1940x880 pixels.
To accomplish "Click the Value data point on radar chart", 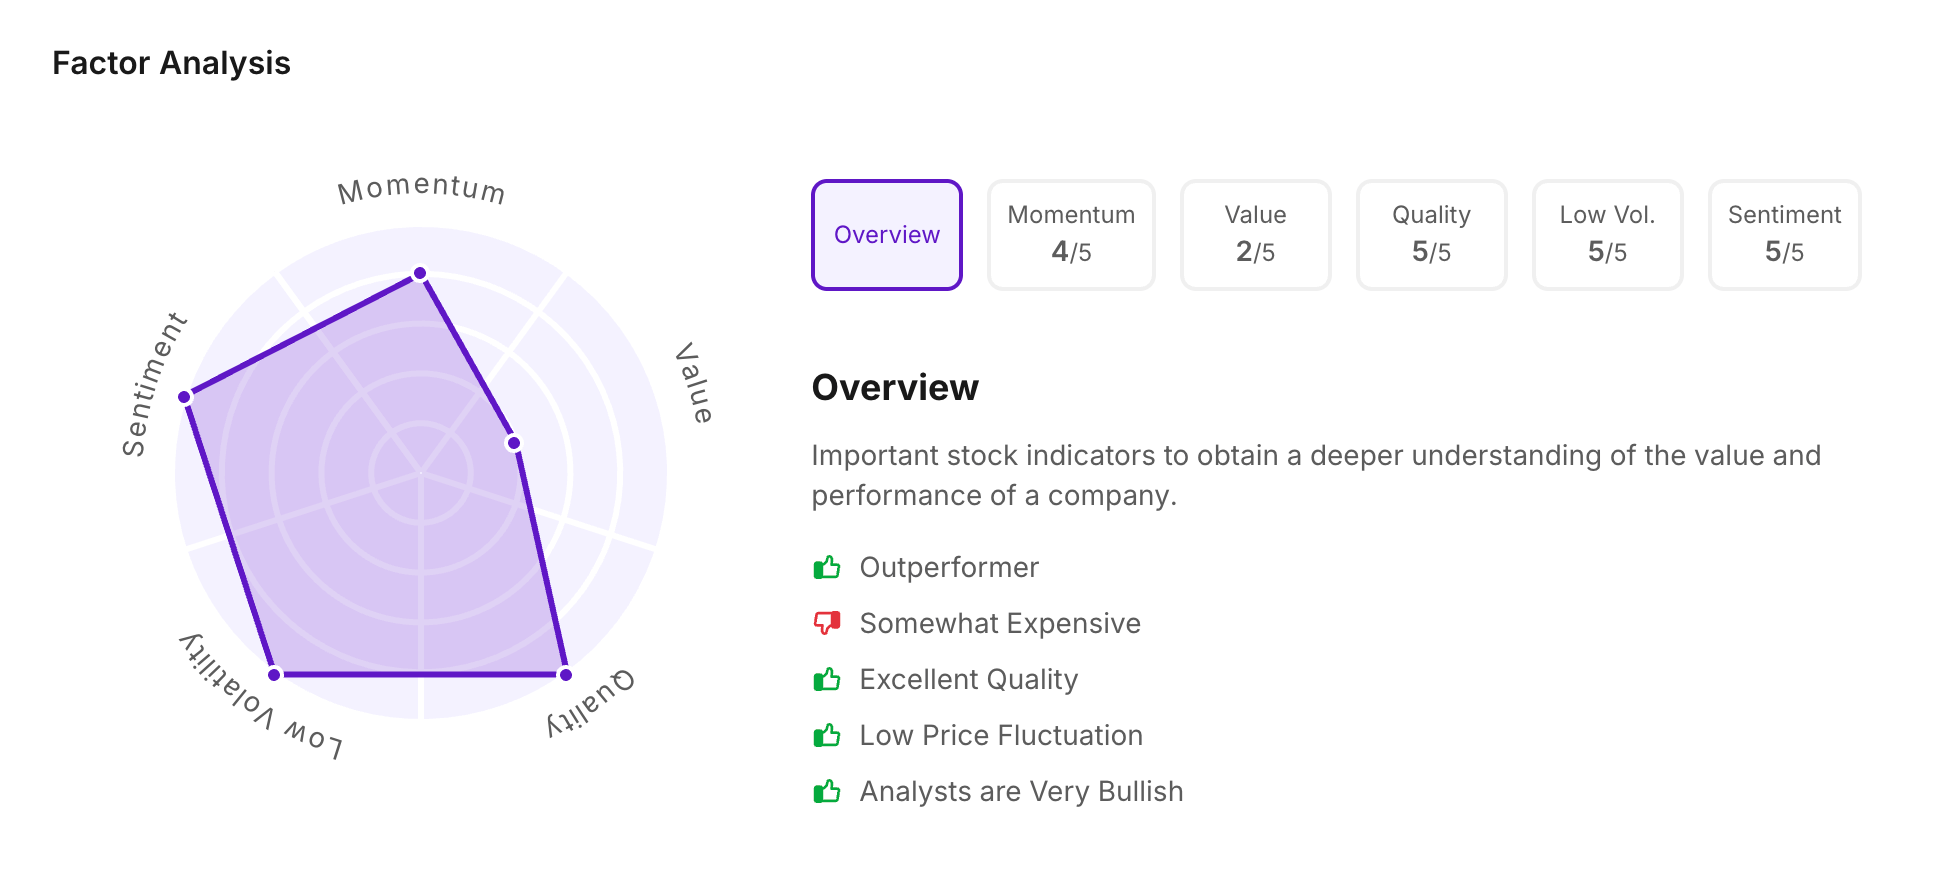I will click(x=513, y=443).
